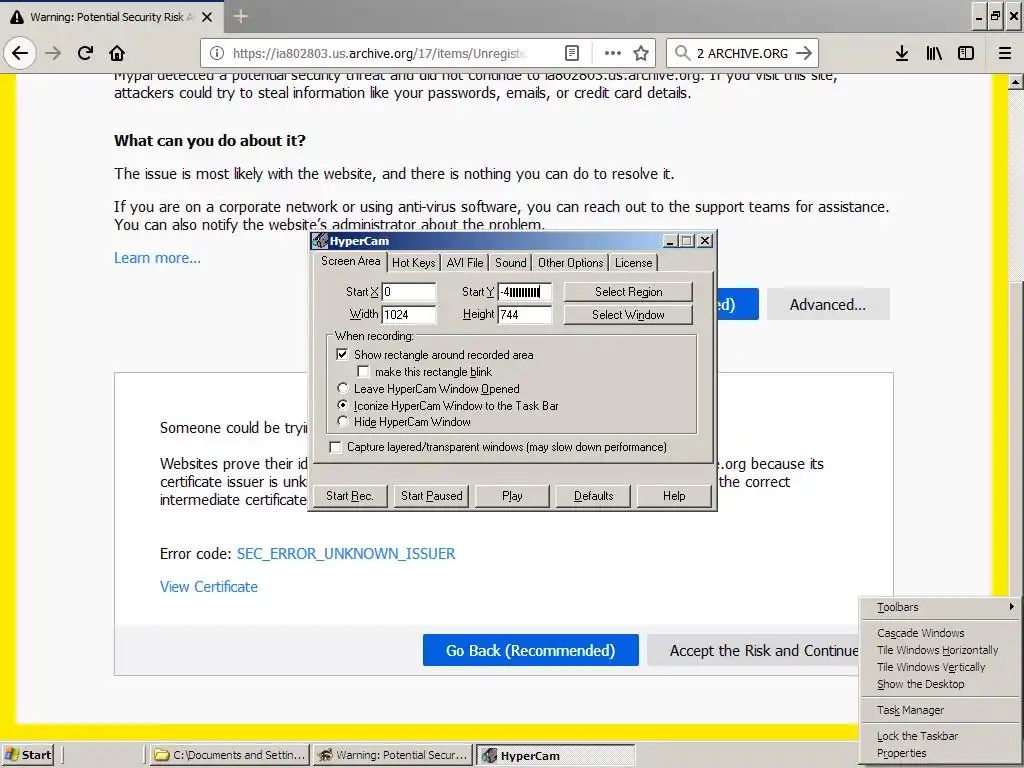The height and width of the screenshot is (768, 1024).
Task: Click the browser forward arrow
Action: [53, 53]
